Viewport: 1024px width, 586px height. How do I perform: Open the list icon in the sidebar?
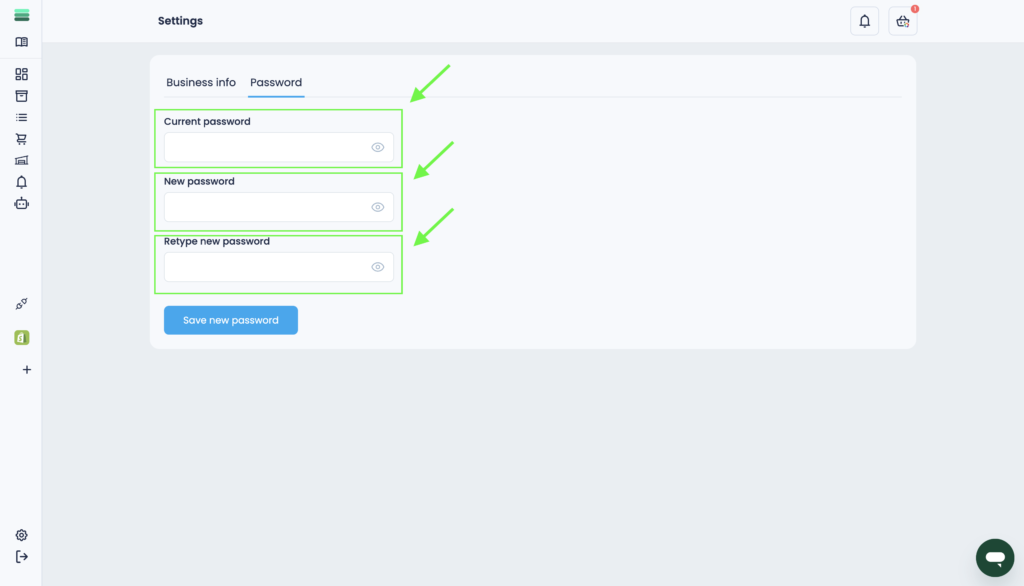21,117
